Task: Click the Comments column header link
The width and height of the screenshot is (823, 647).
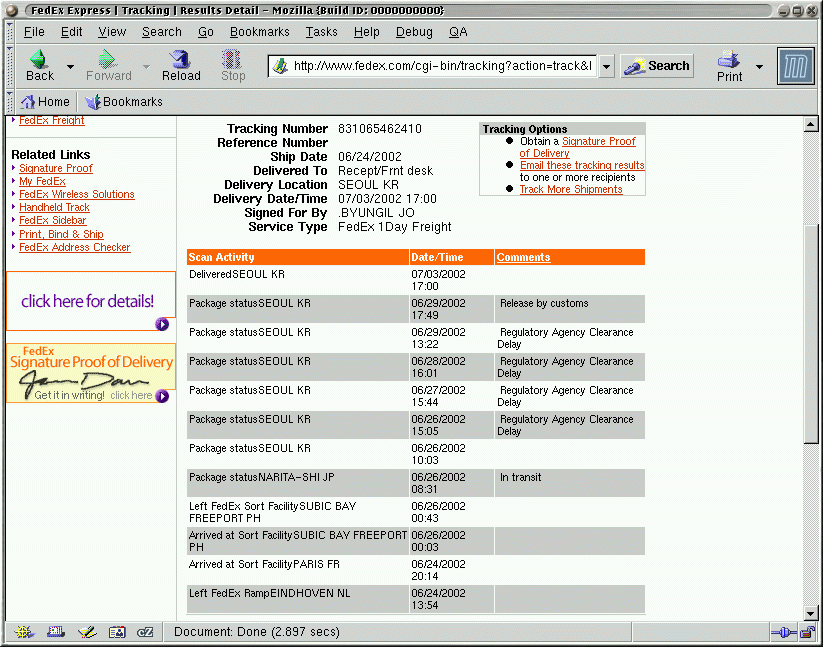Action: [523, 258]
